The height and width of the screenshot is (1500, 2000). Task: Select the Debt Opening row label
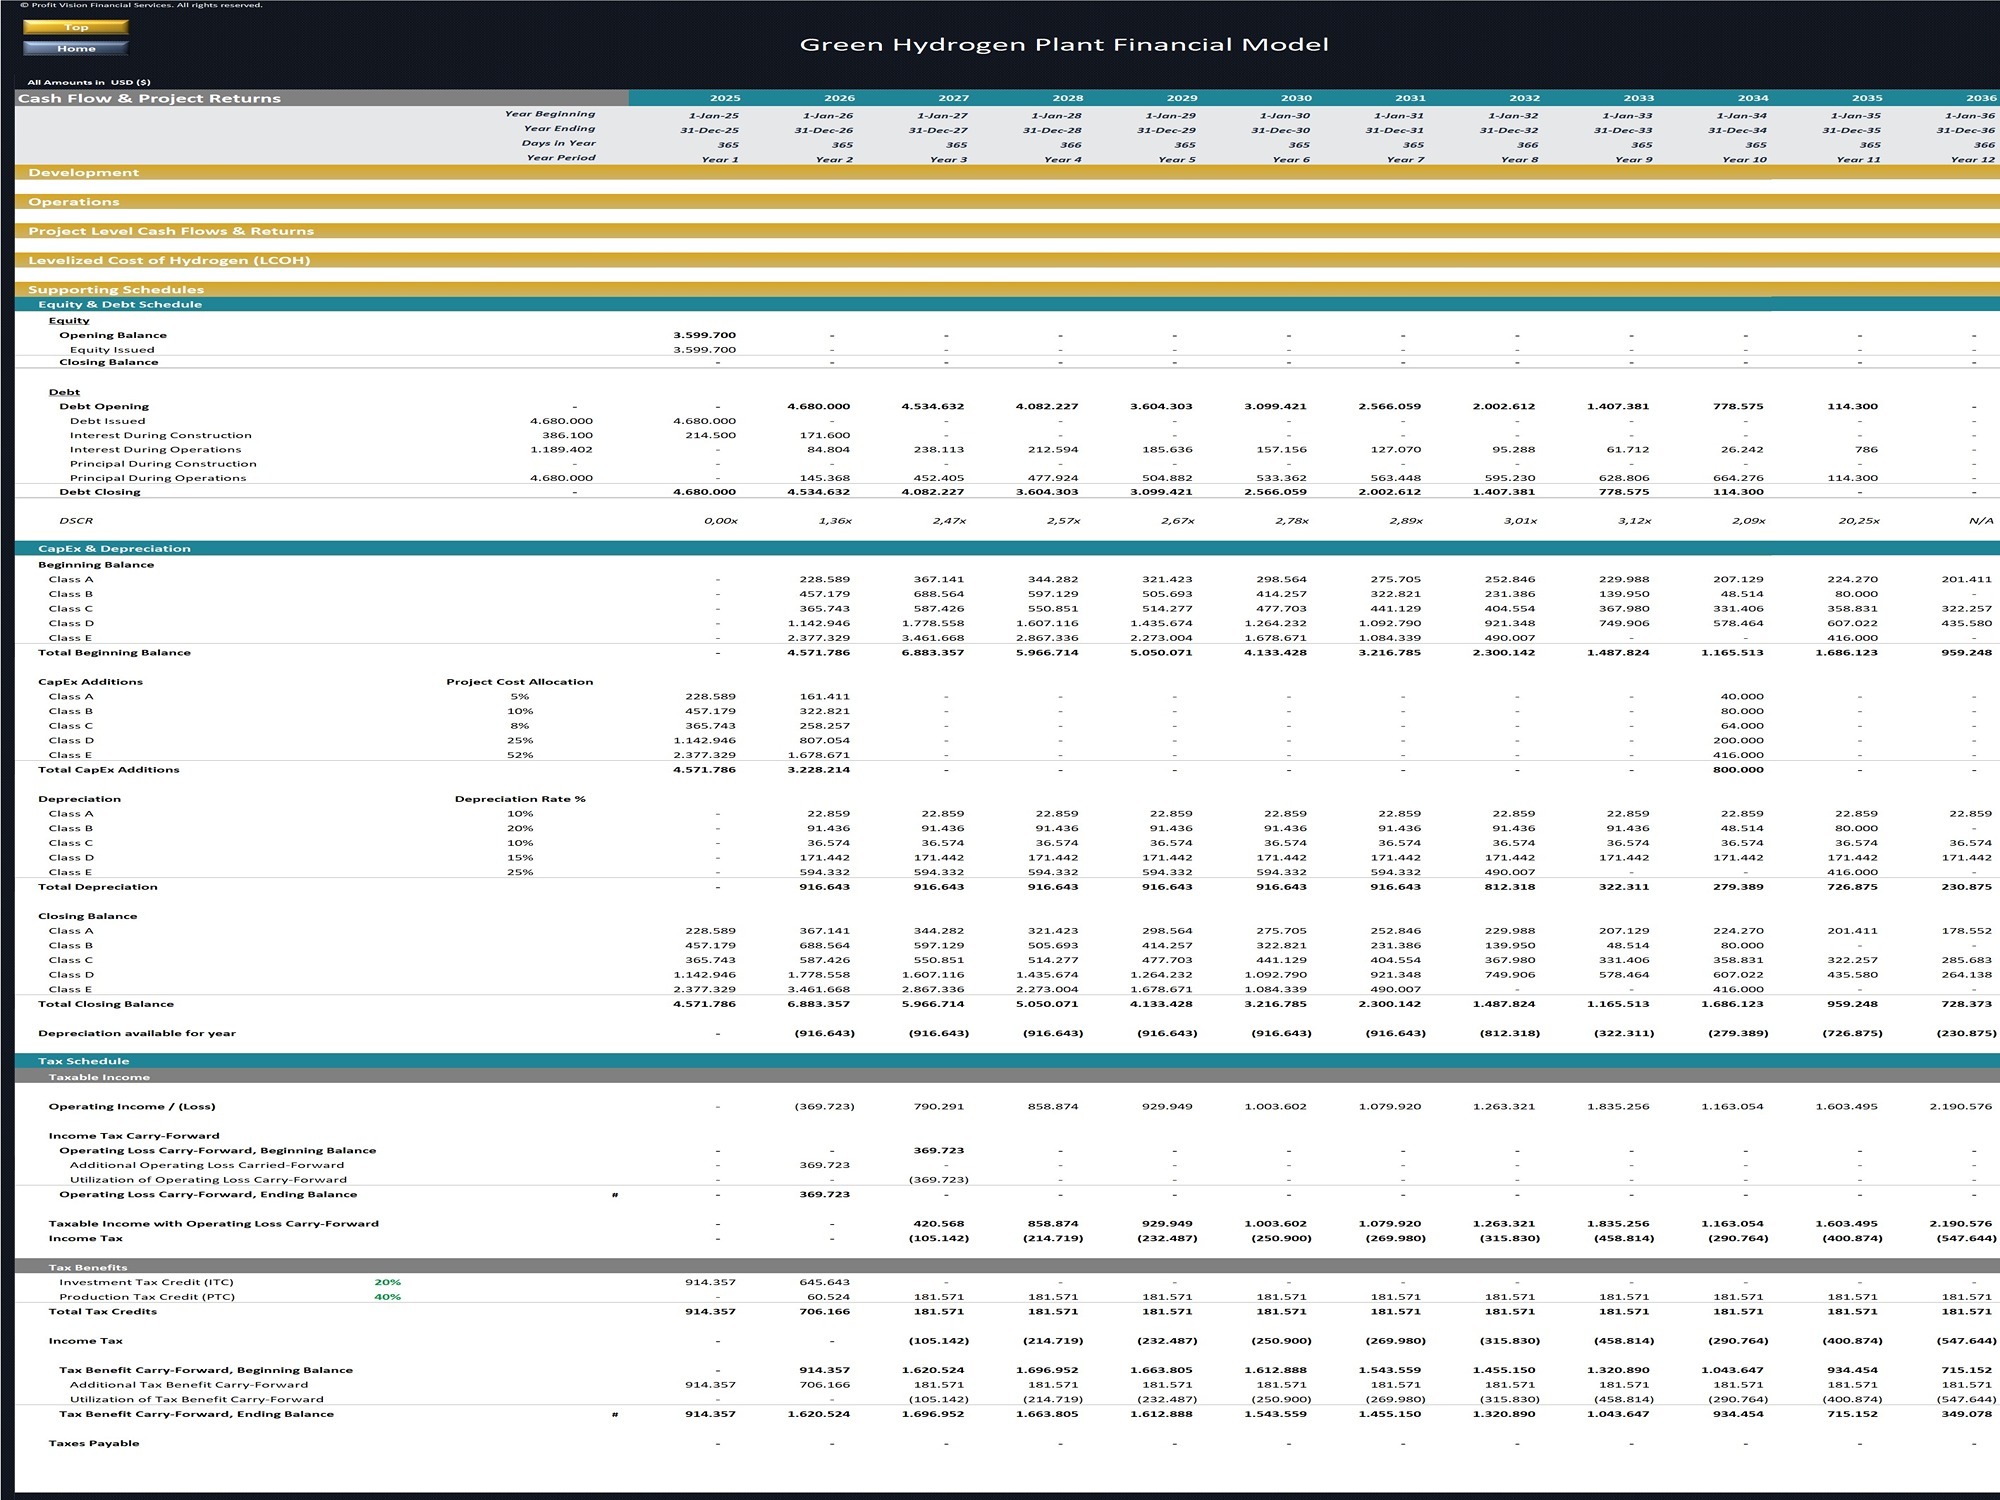click(104, 407)
